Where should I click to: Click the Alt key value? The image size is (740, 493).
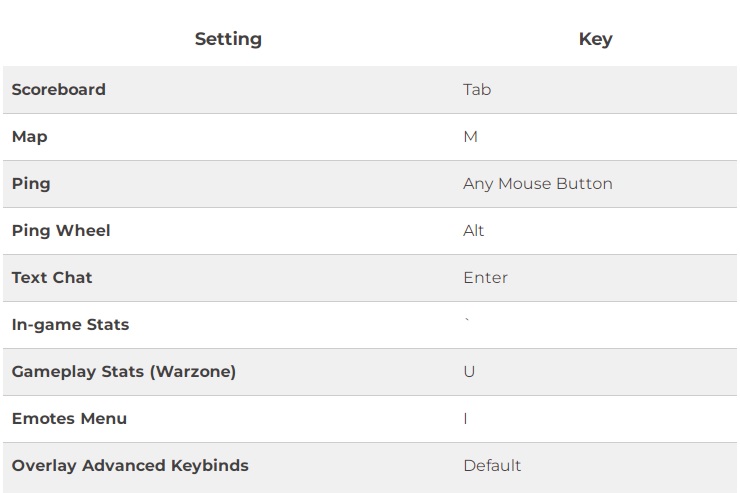pos(473,231)
